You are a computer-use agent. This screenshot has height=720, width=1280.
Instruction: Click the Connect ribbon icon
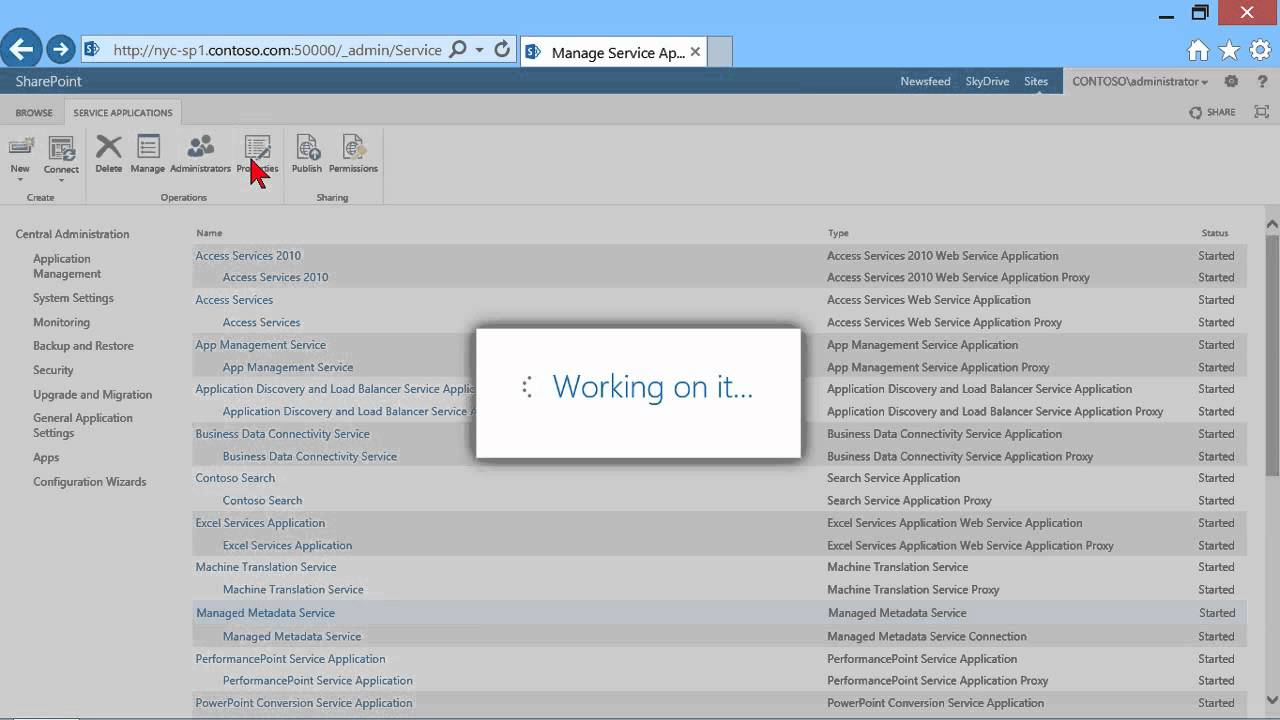pos(61,148)
